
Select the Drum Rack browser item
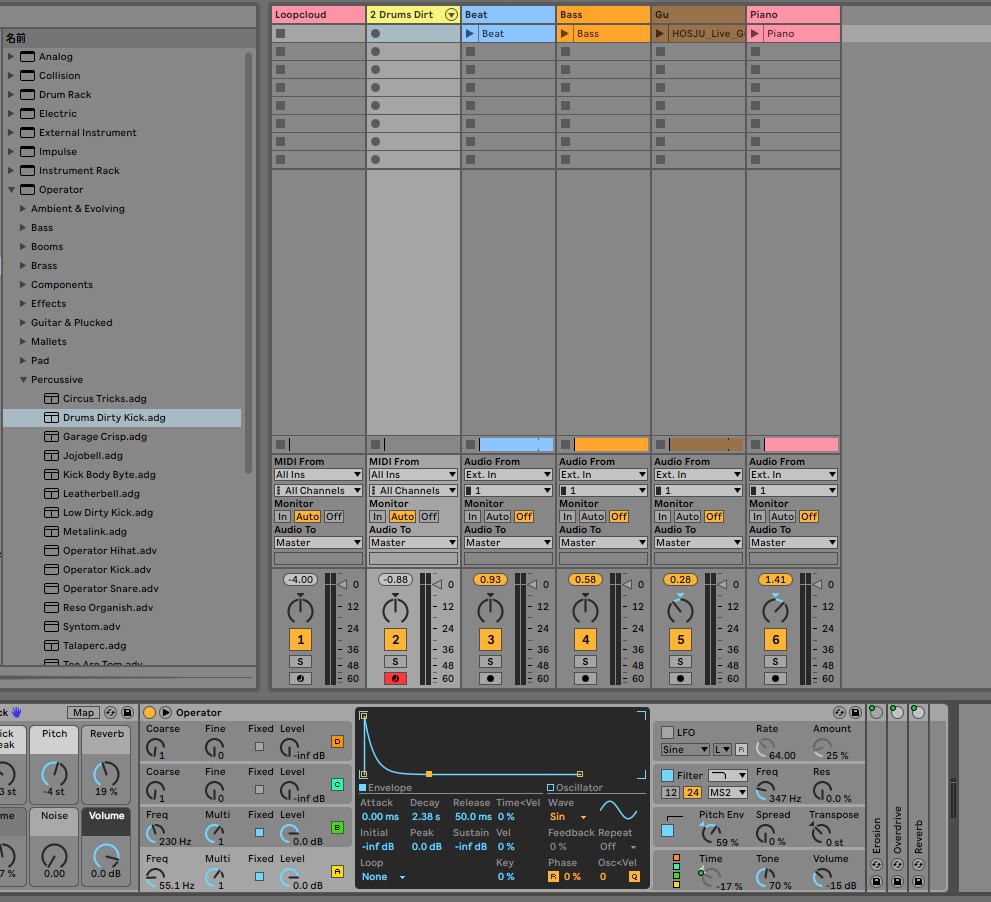click(x=65, y=94)
